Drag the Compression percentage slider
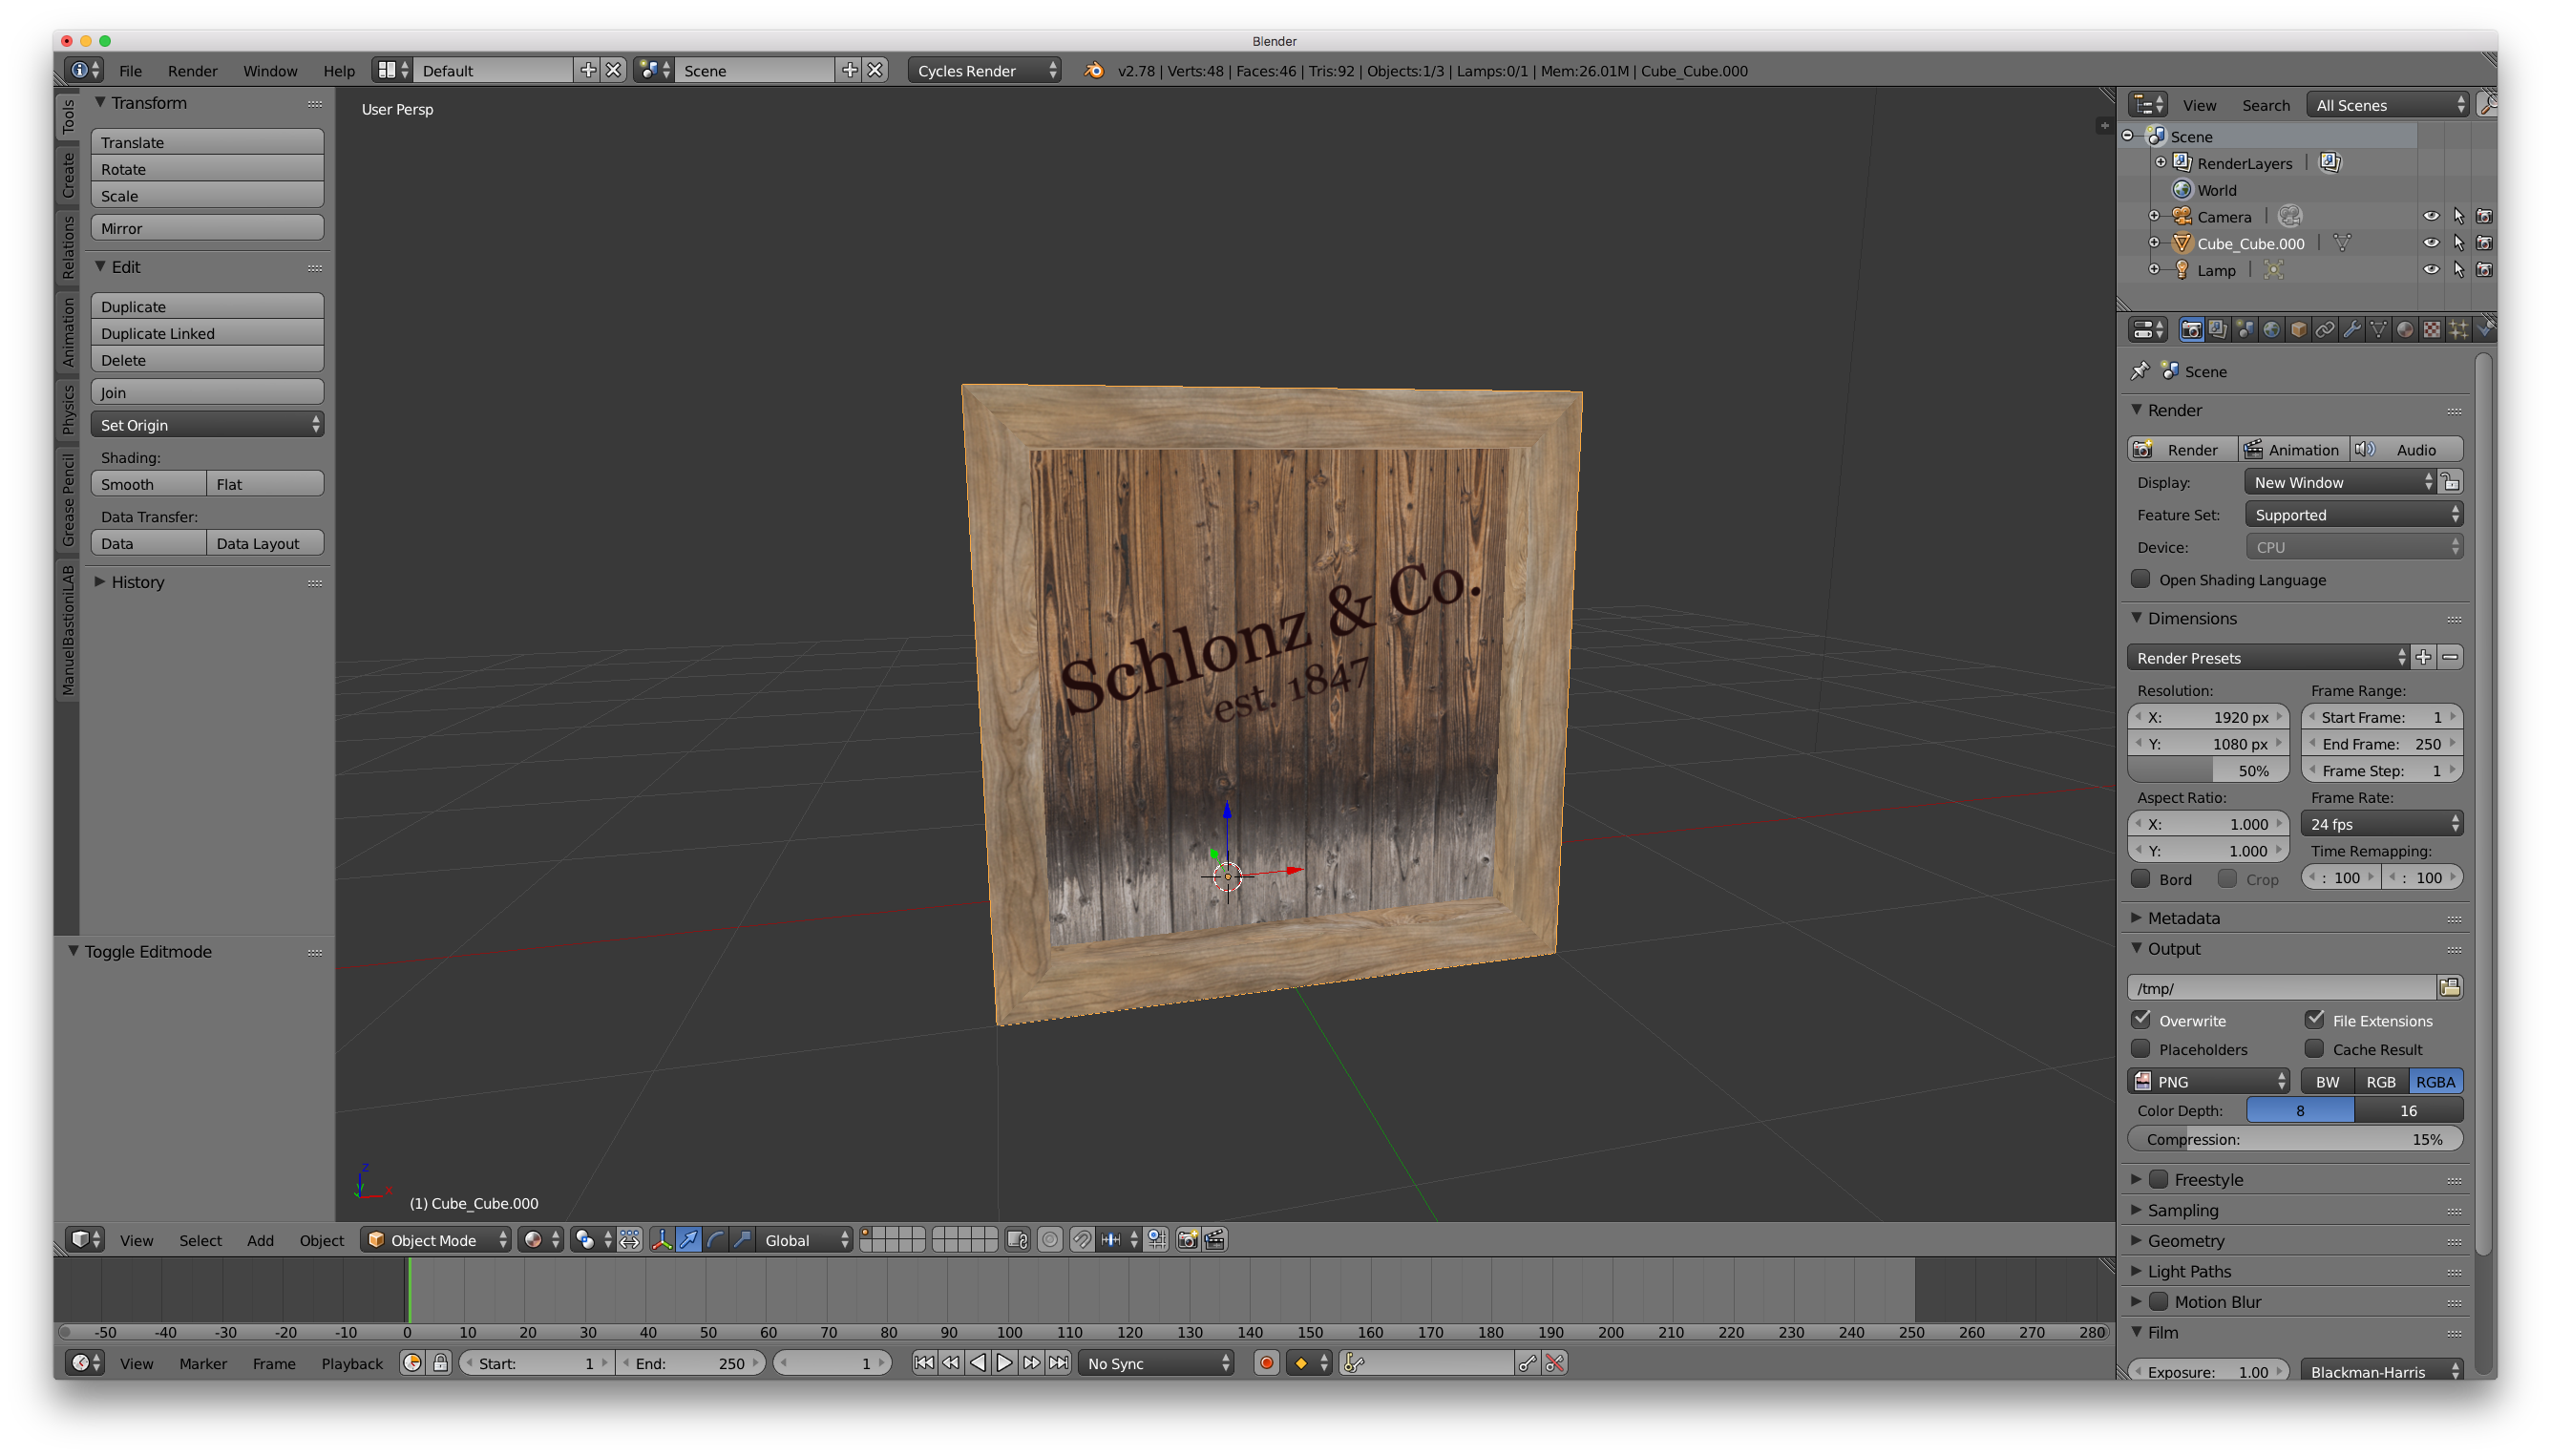2551x1456 pixels. pos(2295,1137)
